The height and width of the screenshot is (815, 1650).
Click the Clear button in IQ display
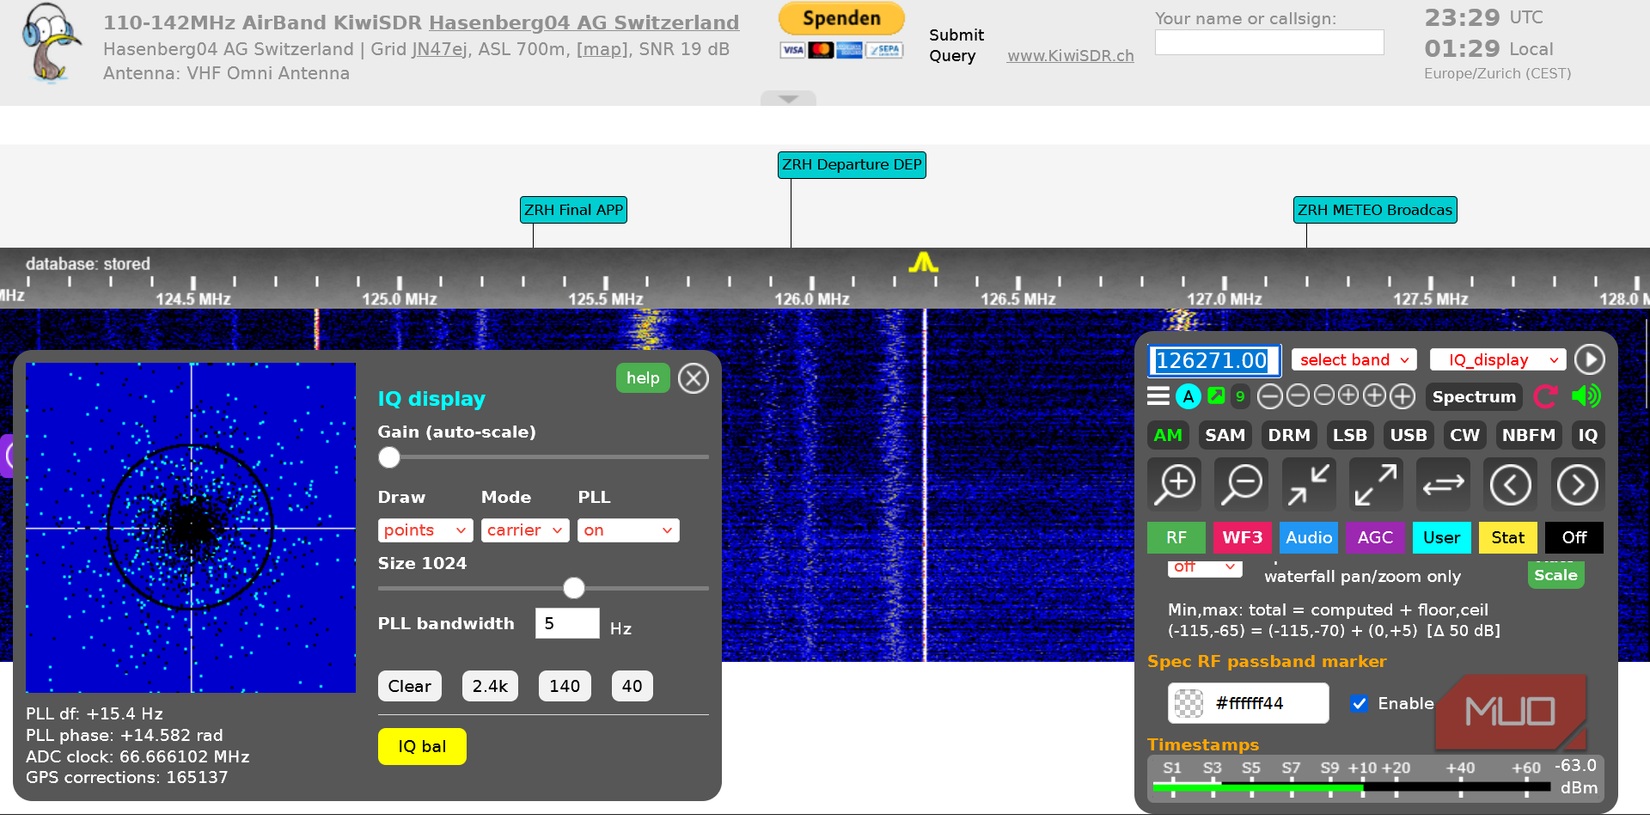pos(409,686)
